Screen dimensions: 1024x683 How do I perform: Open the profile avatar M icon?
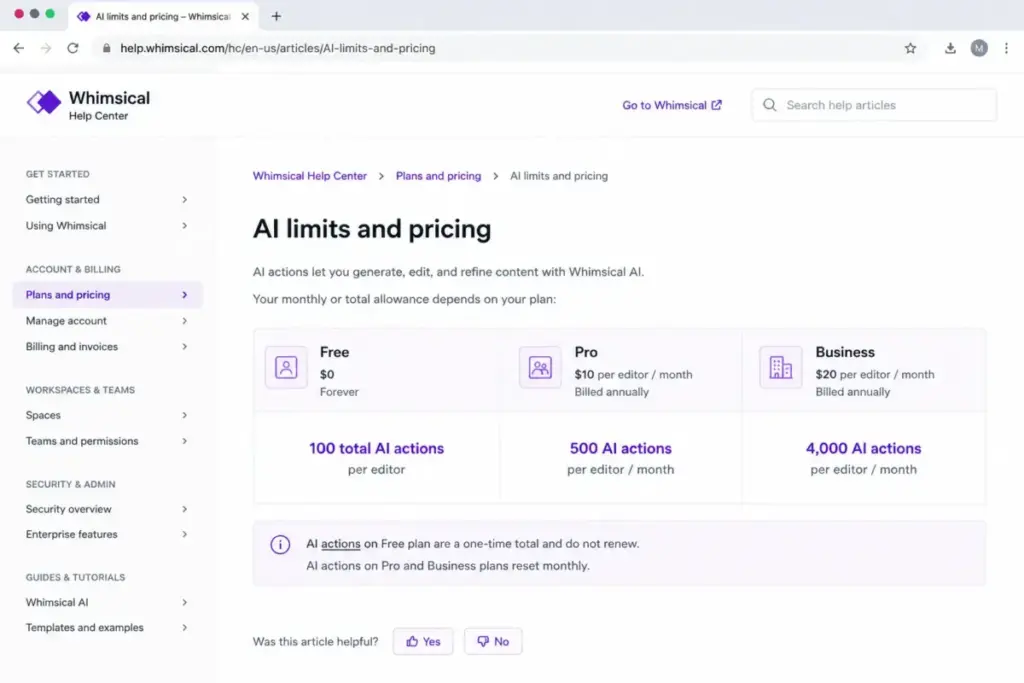pyautogui.click(x=979, y=48)
